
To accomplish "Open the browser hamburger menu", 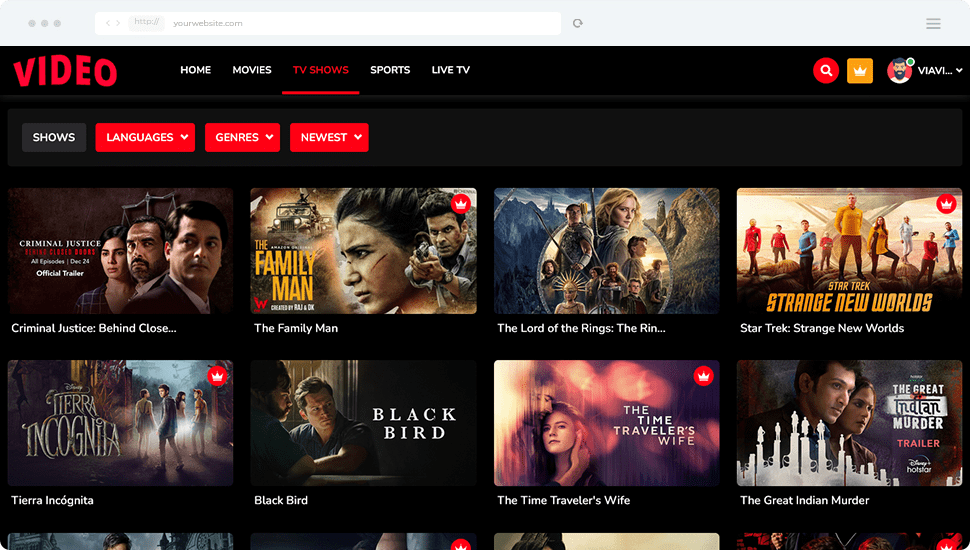I will click(934, 24).
